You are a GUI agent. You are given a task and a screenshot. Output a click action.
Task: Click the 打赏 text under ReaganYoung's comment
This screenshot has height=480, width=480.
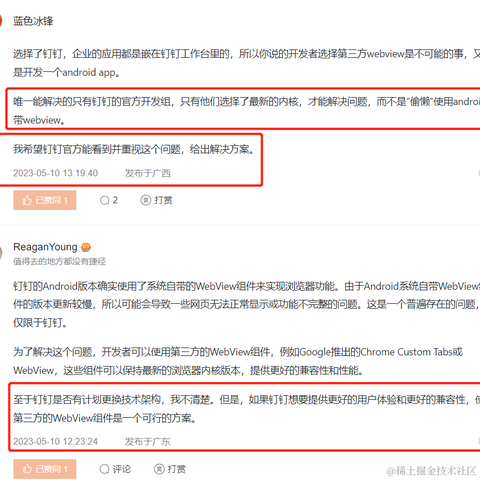(x=176, y=469)
